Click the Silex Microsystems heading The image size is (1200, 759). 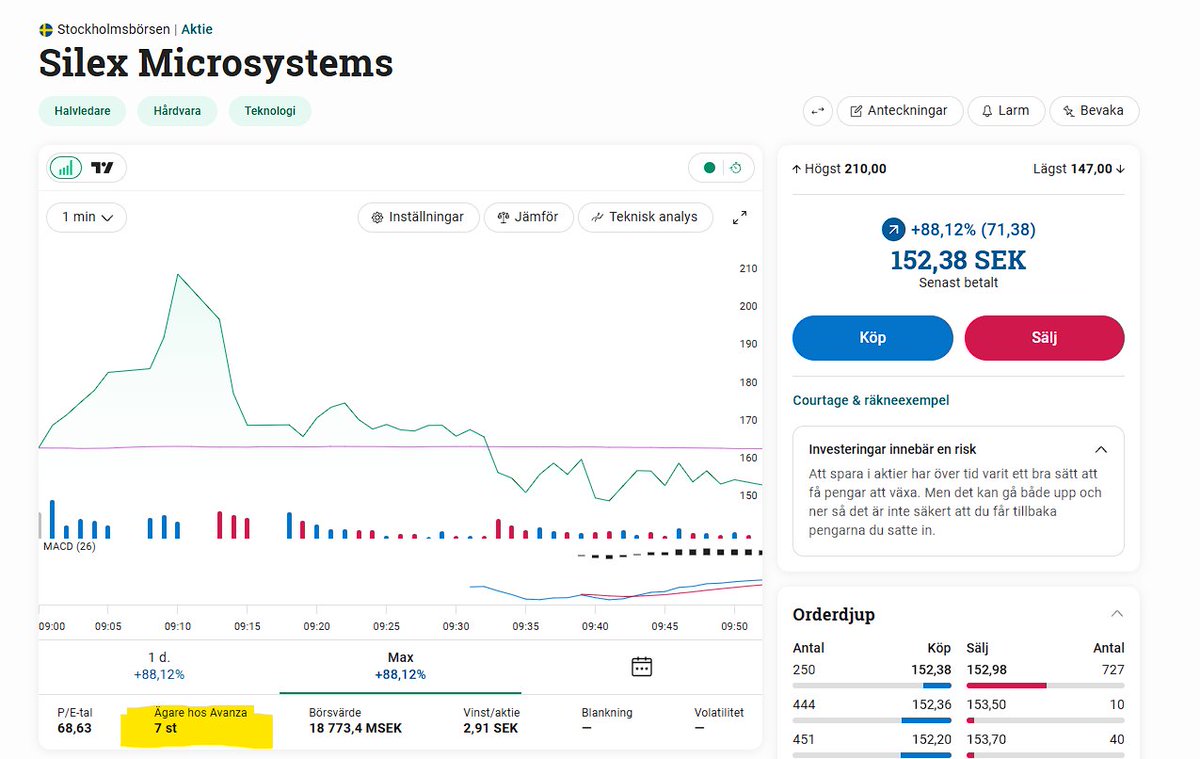pyautogui.click(x=216, y=63)
